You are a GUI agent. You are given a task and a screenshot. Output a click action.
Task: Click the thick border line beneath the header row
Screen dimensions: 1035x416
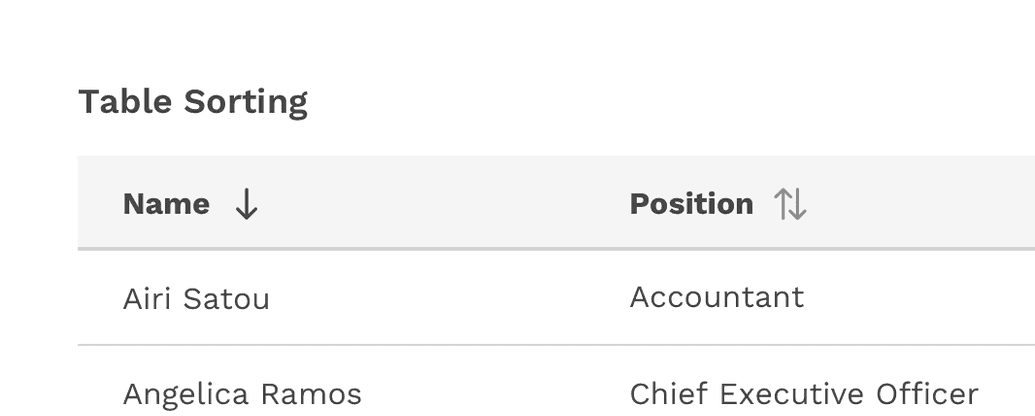(500, 248)
